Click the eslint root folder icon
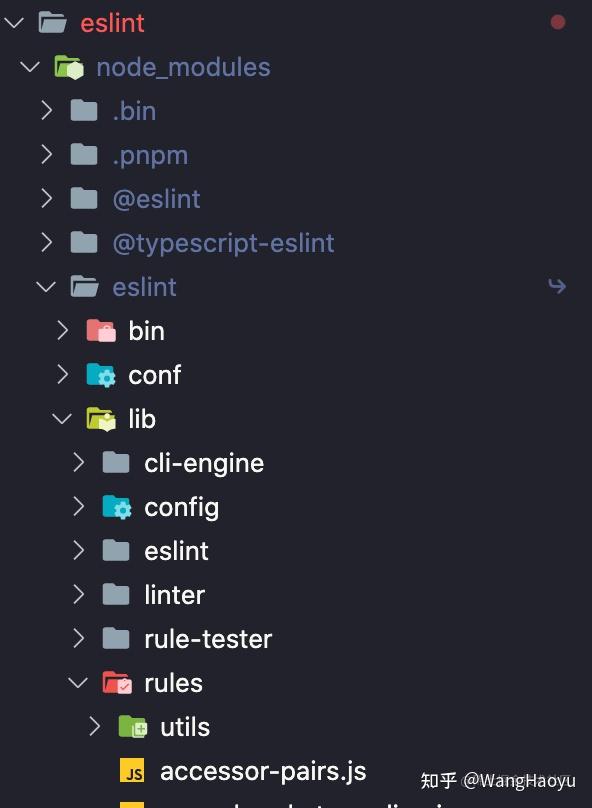The width and height of the screenshot is (592, 808). coord(52,22)
